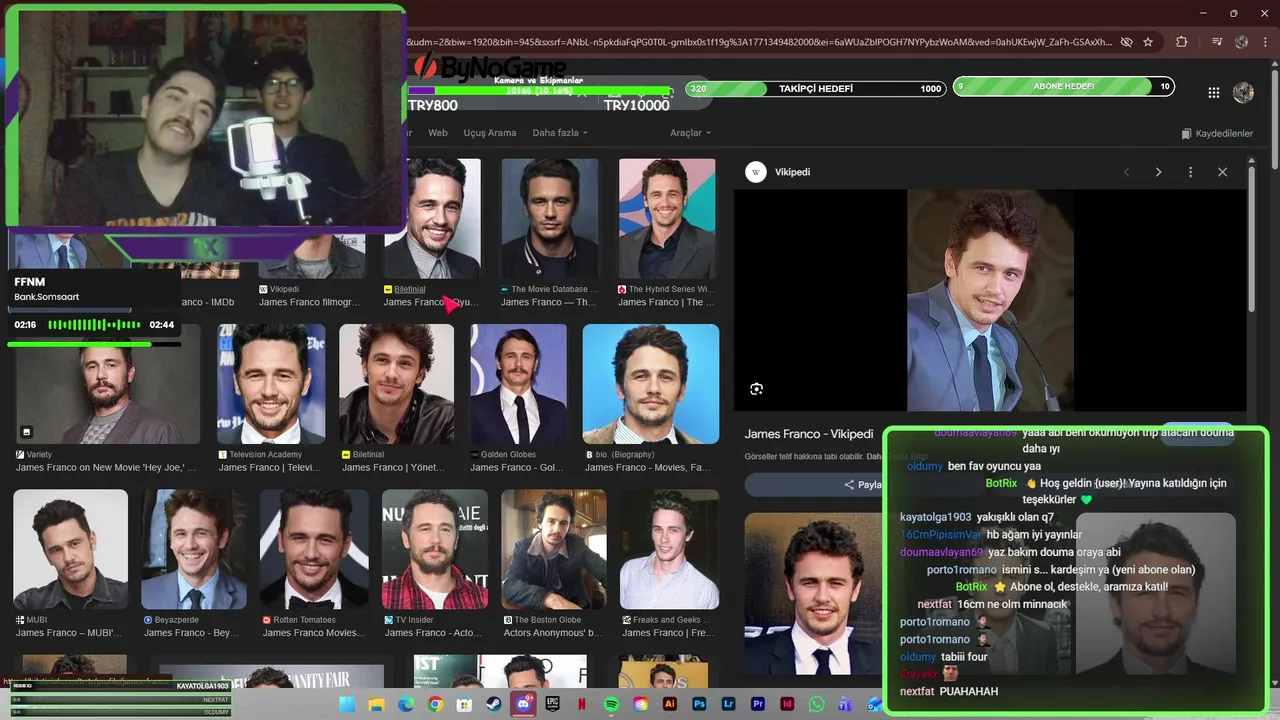
Task: Launch Adobe Illustrator from taskbar
Action: pos(670,704)
